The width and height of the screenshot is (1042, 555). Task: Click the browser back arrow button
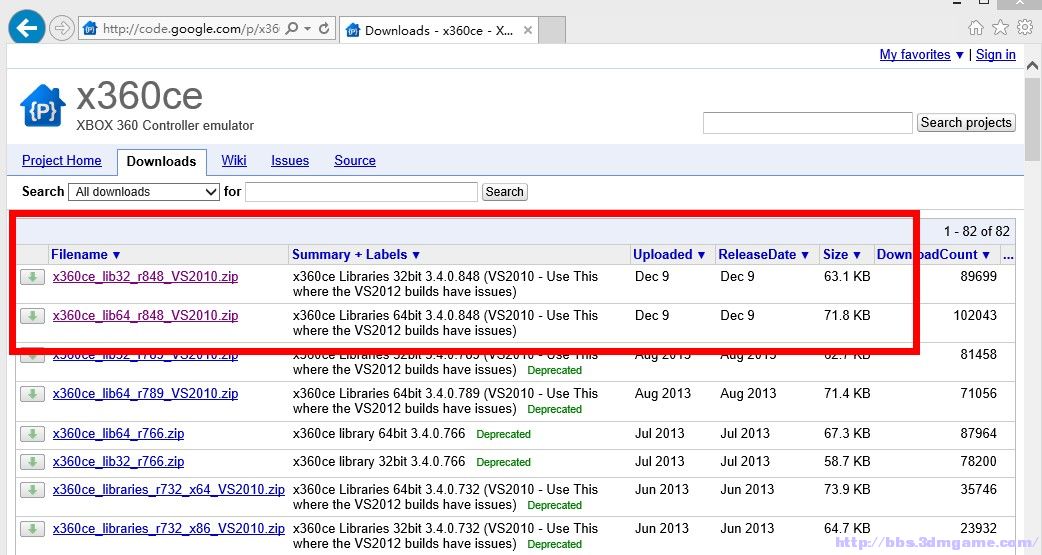click(x=27, y=29)
